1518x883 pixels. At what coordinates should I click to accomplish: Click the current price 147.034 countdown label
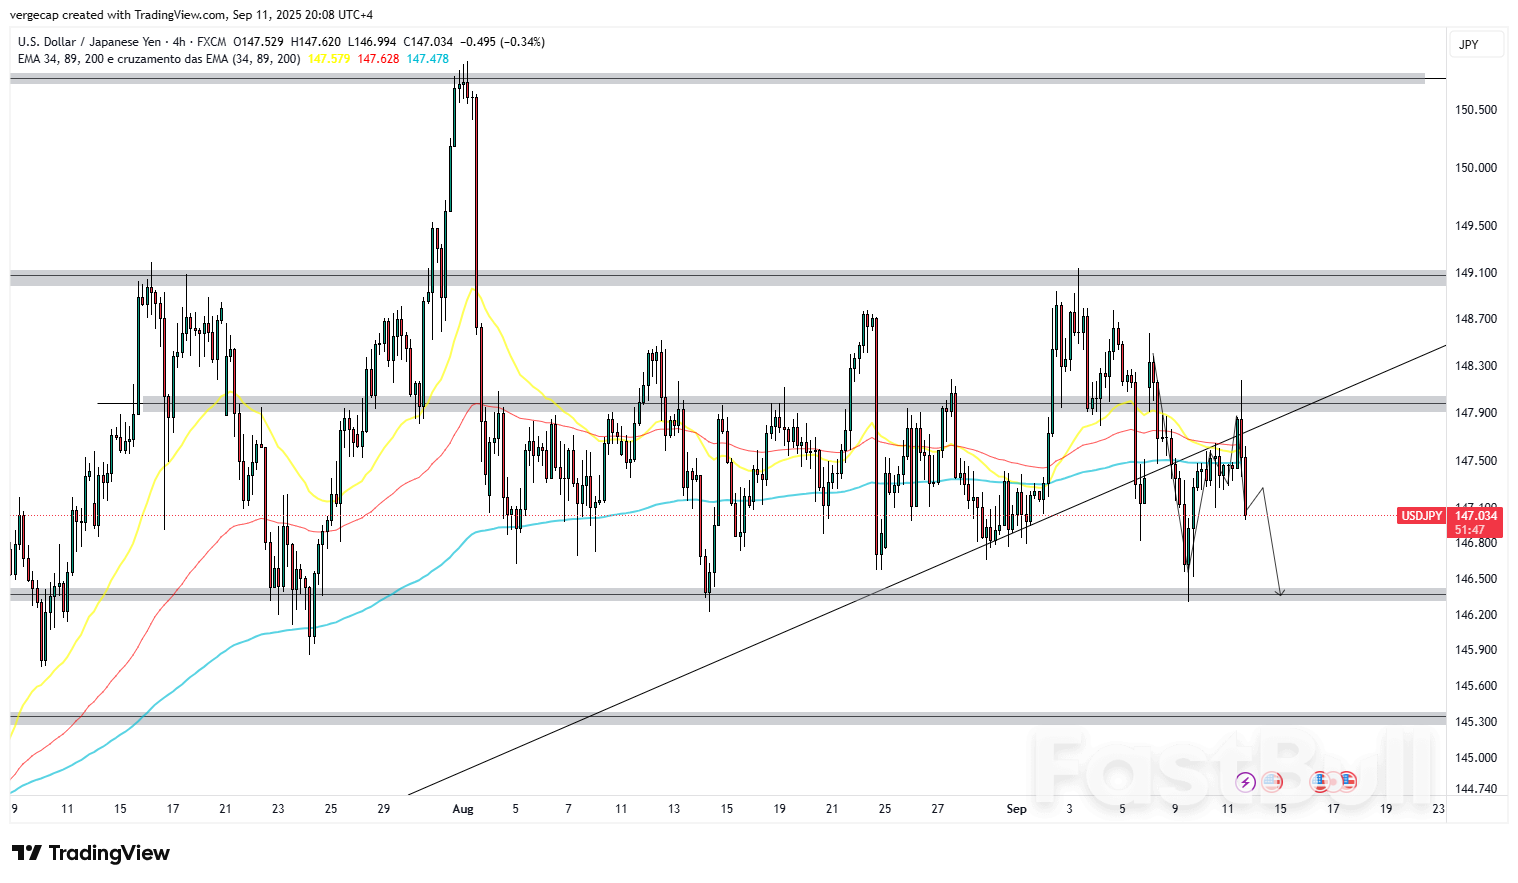click(1475, 522)
